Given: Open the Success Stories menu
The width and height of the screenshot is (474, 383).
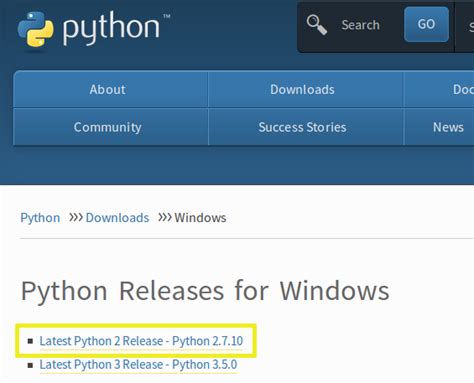Looking at the screenshot, I should click(306, 127).
